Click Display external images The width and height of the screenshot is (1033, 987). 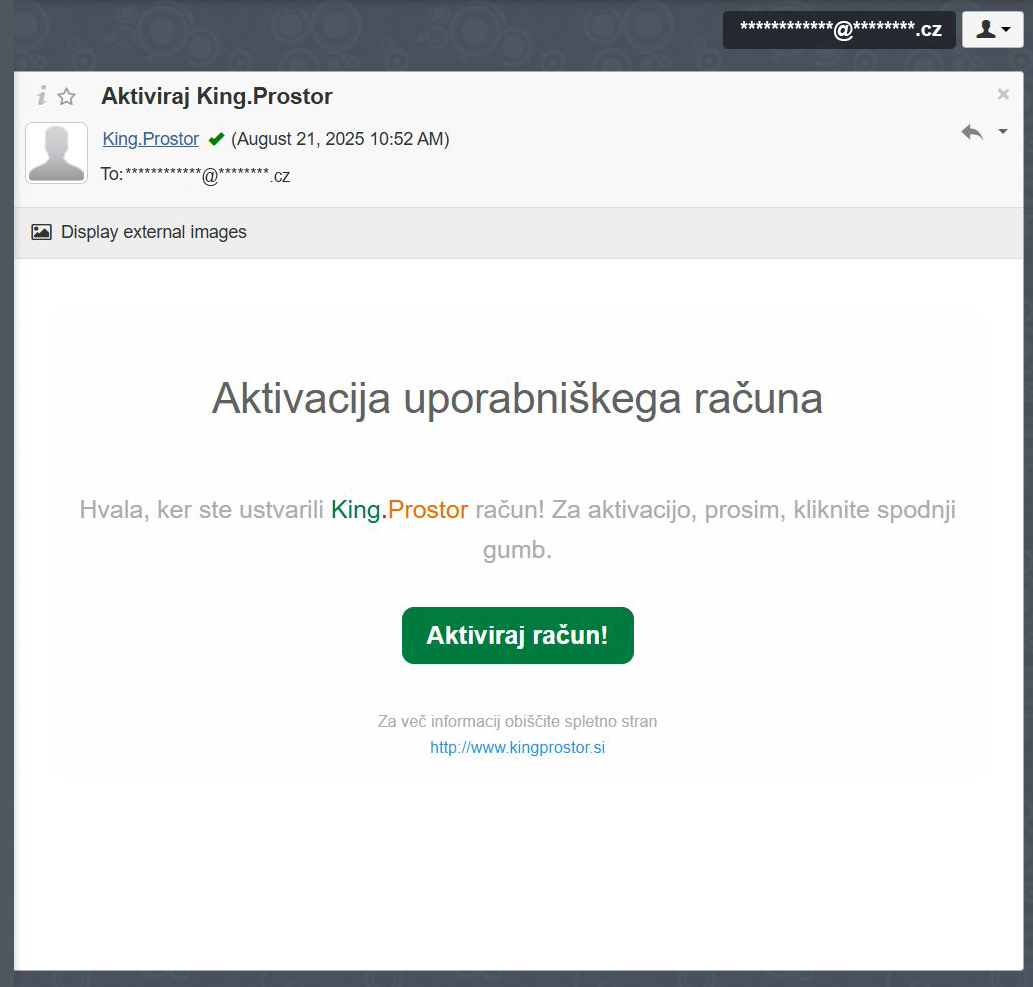(x=154, y=232)
